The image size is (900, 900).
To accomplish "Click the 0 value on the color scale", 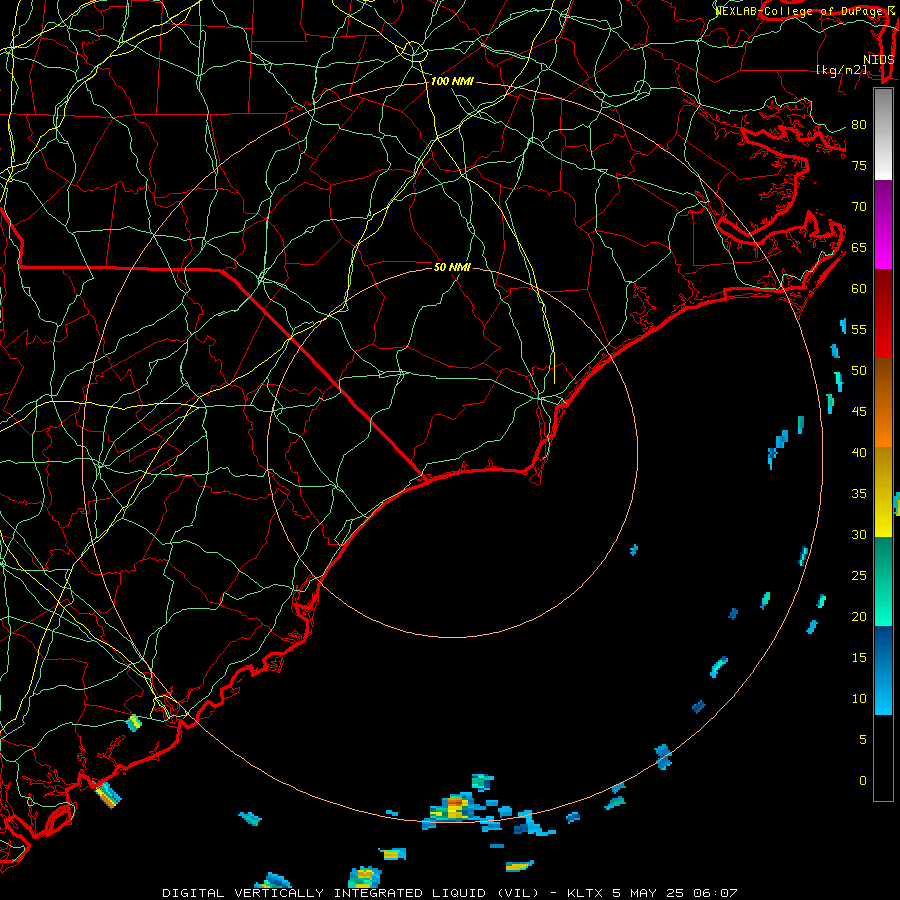I will tap(863, 781).
